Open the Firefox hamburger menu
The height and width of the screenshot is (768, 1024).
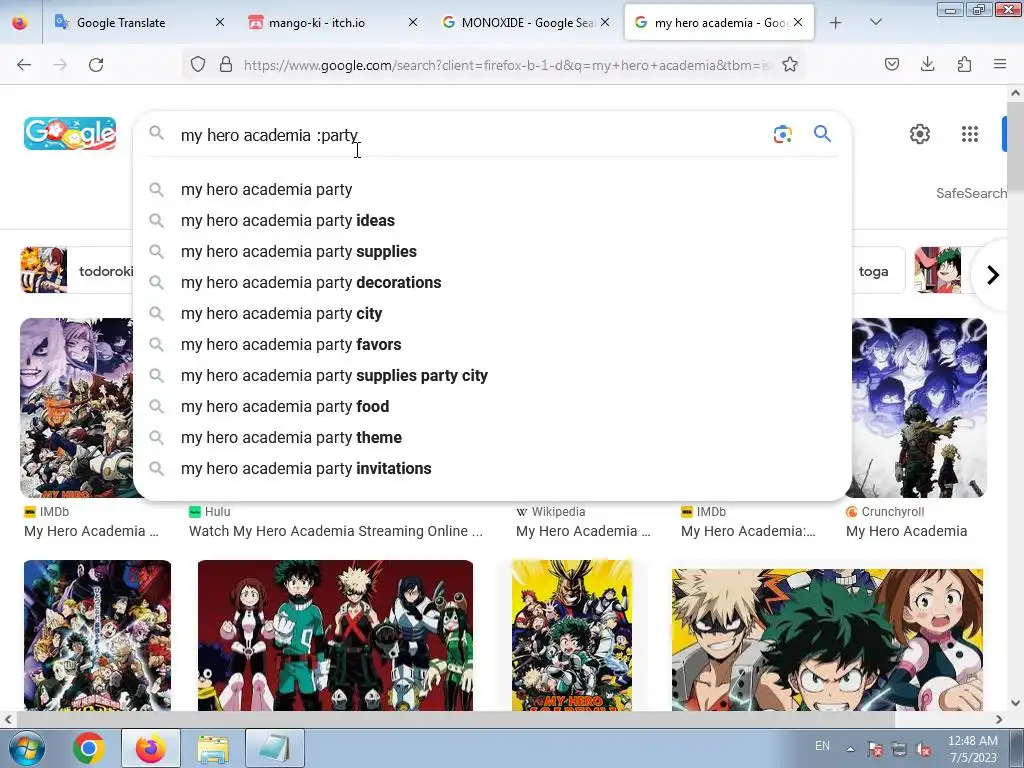[999, 64]
